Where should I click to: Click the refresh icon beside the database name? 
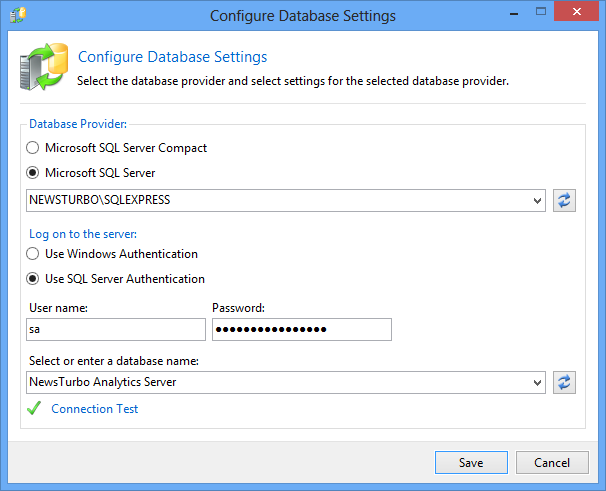(565, 382)
